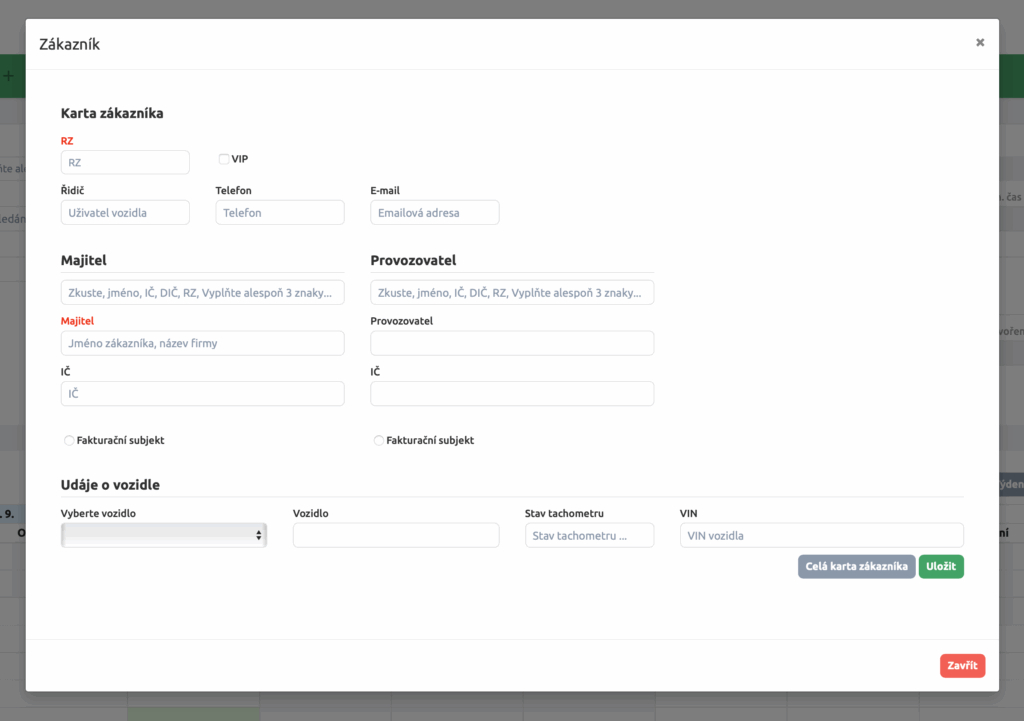The image size is (1024, 721).
Task: Focus the RZ input field
Action: pos(125,162)
